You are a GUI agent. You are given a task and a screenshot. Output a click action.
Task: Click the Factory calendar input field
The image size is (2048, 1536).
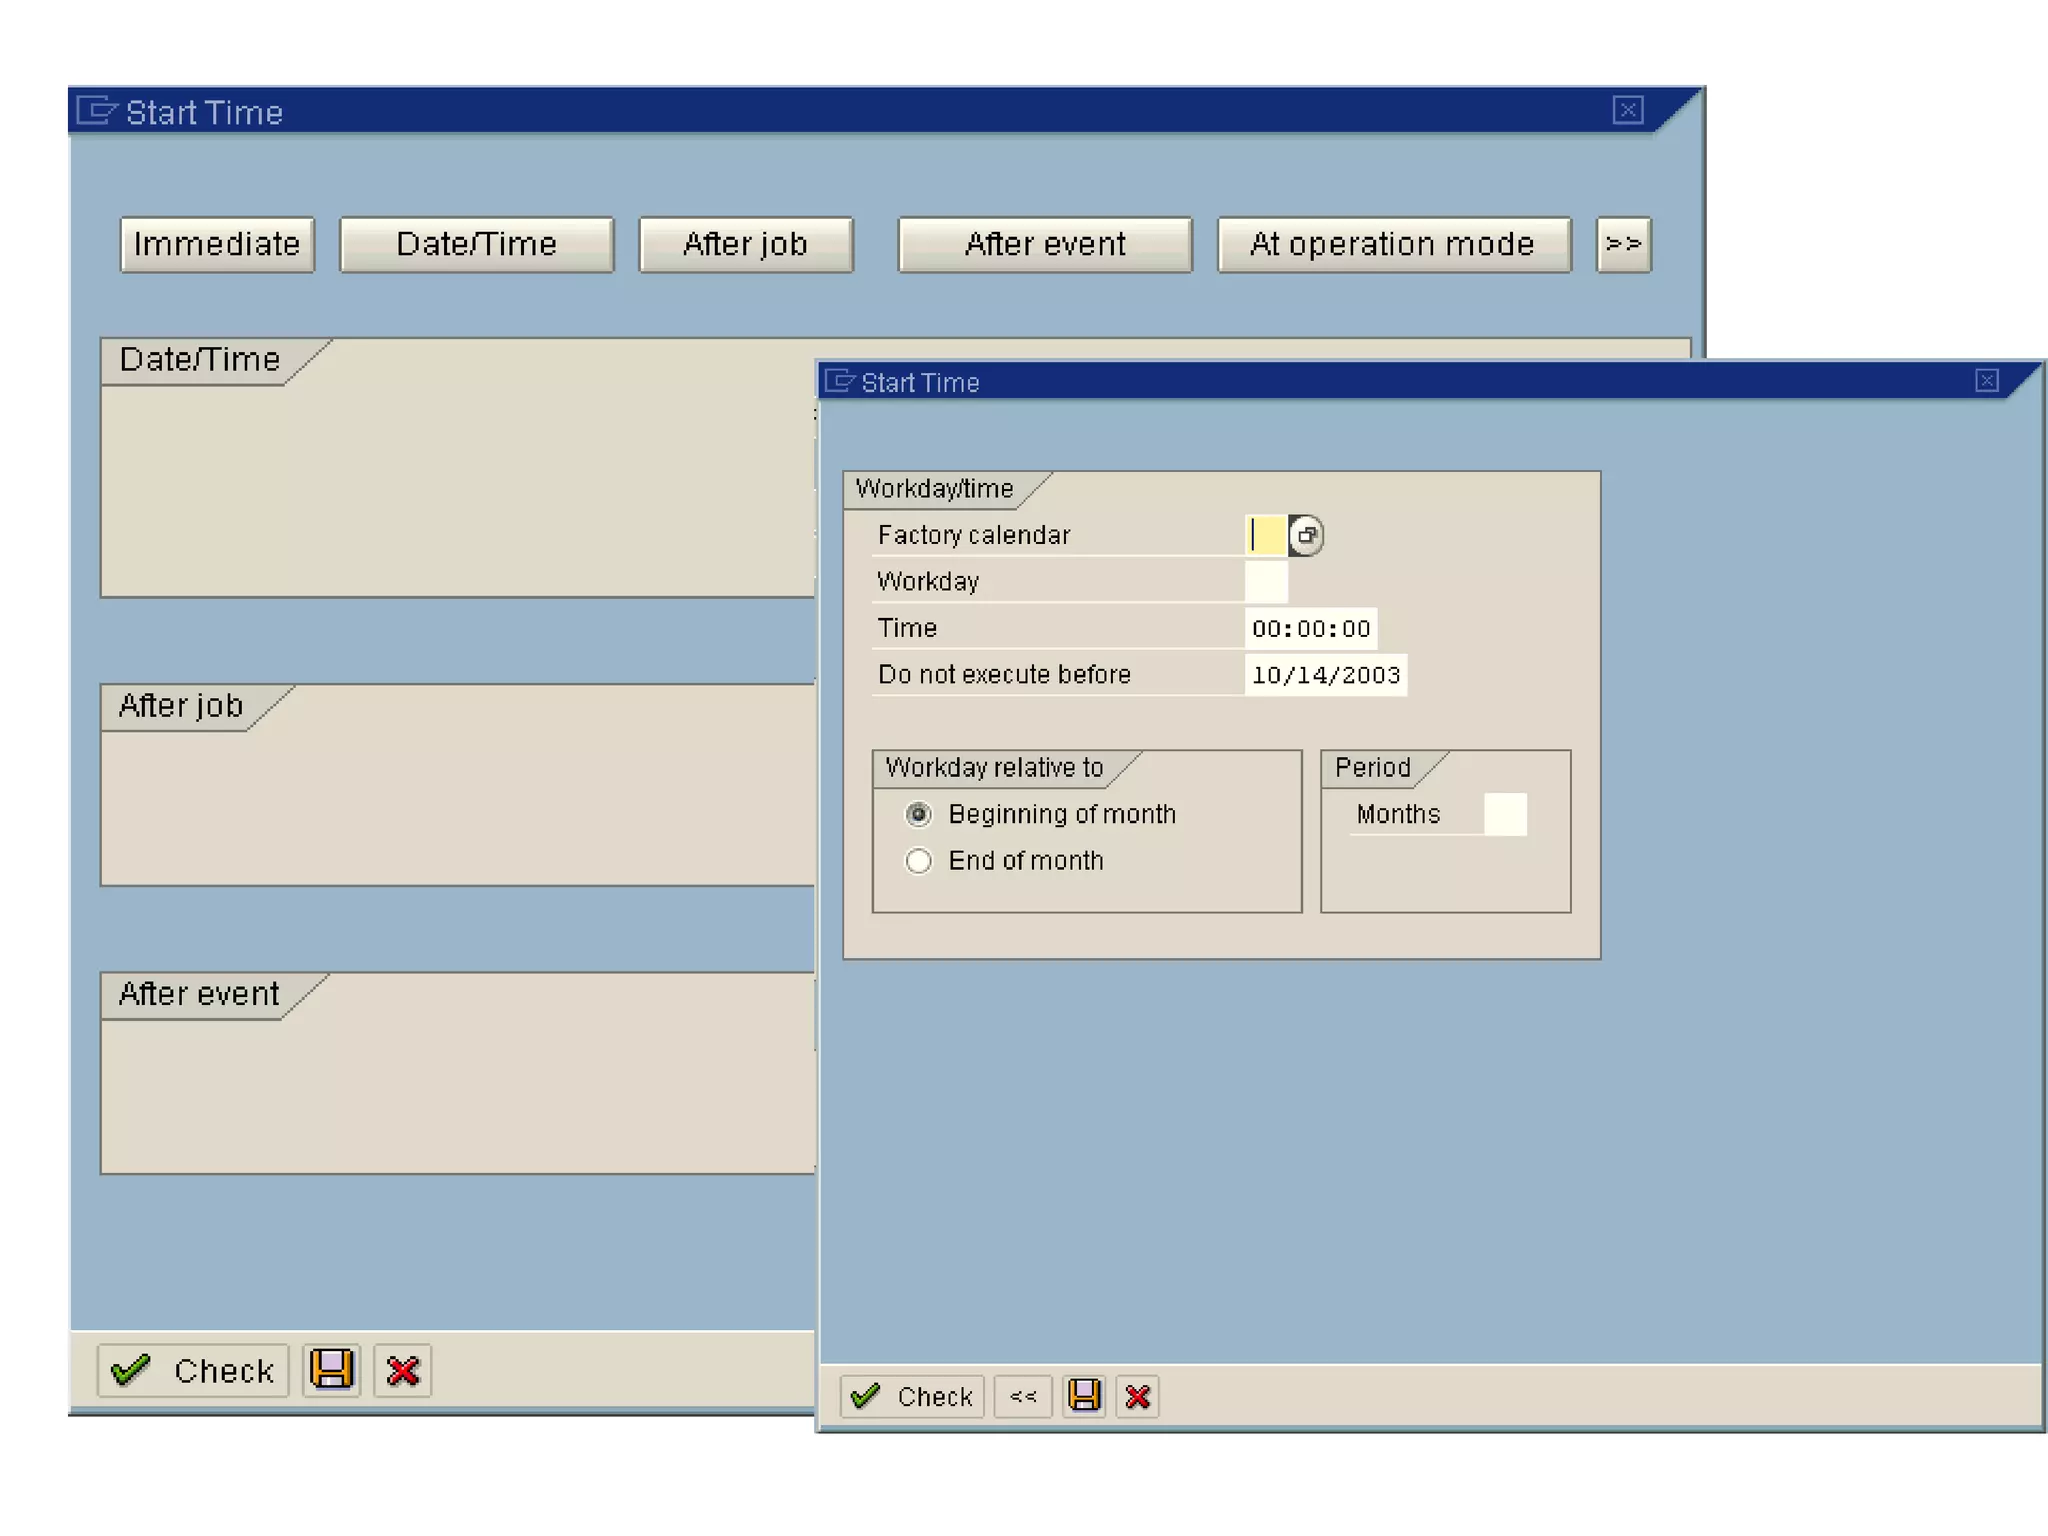[x=1266, y=535]
